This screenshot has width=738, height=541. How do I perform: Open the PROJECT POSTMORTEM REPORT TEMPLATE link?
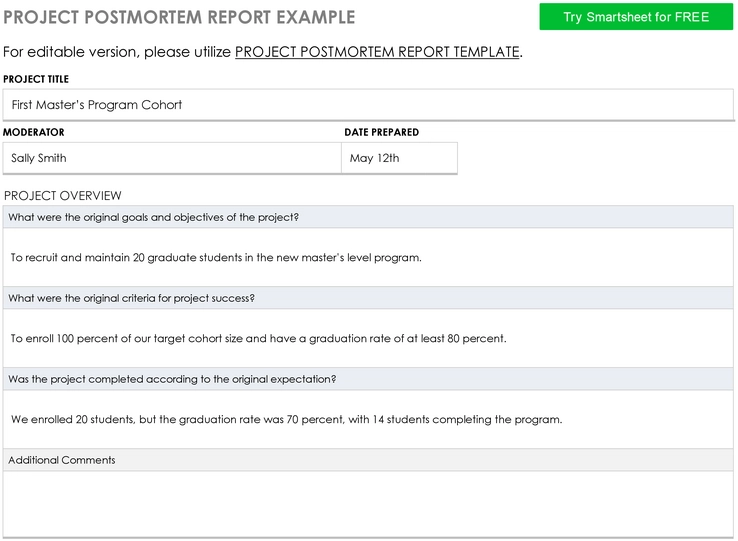point(377,52)
